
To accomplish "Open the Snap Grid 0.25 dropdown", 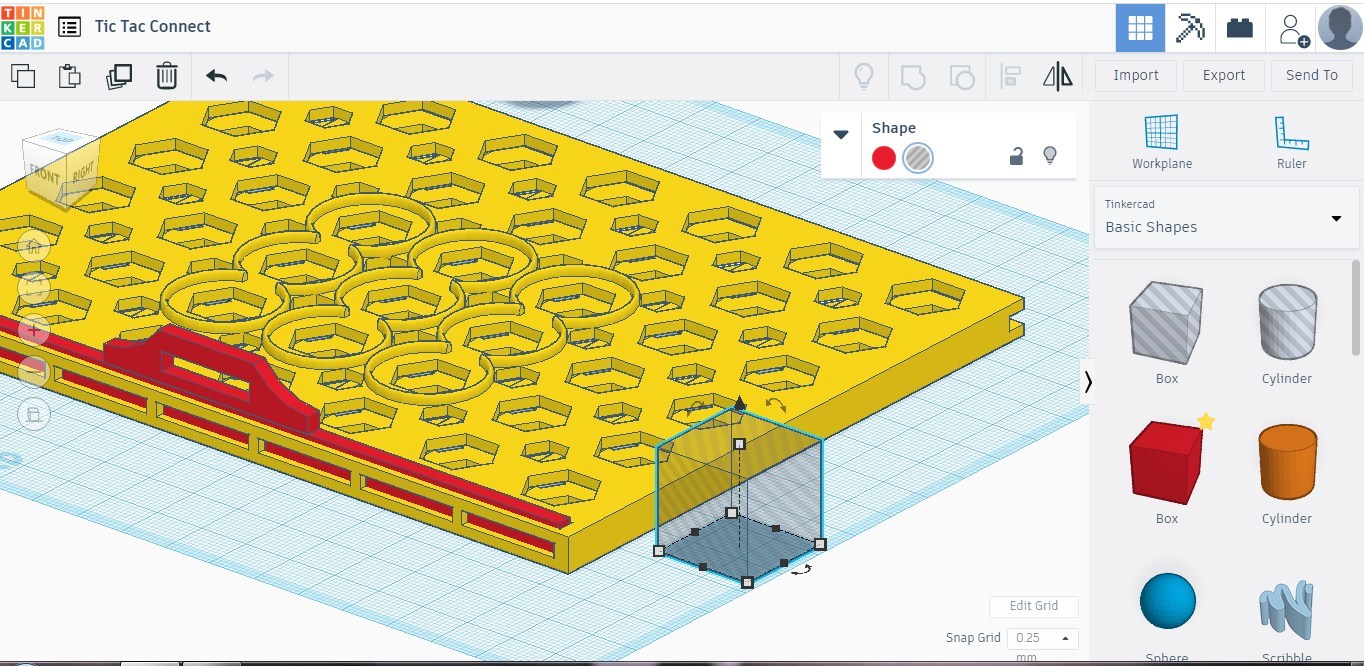I will (x=1042, y=638).
